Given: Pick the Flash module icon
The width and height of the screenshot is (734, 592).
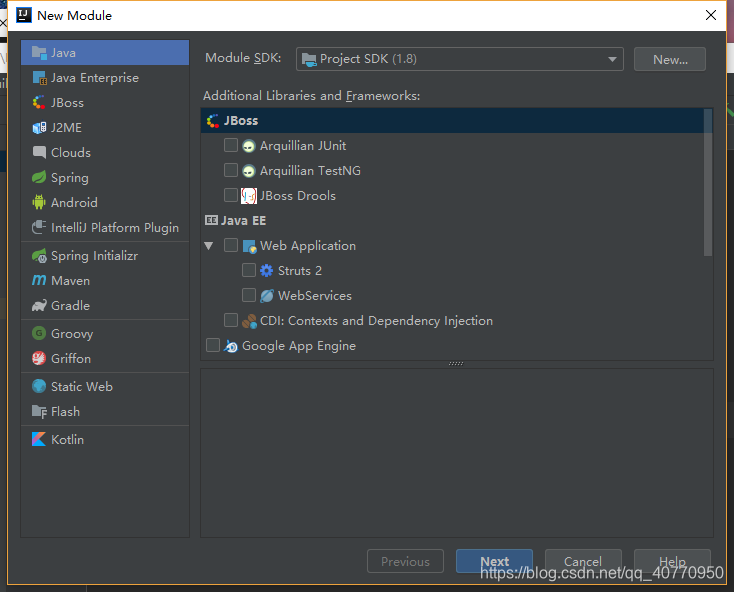Looking at the screenshot, I should point(39,411).
